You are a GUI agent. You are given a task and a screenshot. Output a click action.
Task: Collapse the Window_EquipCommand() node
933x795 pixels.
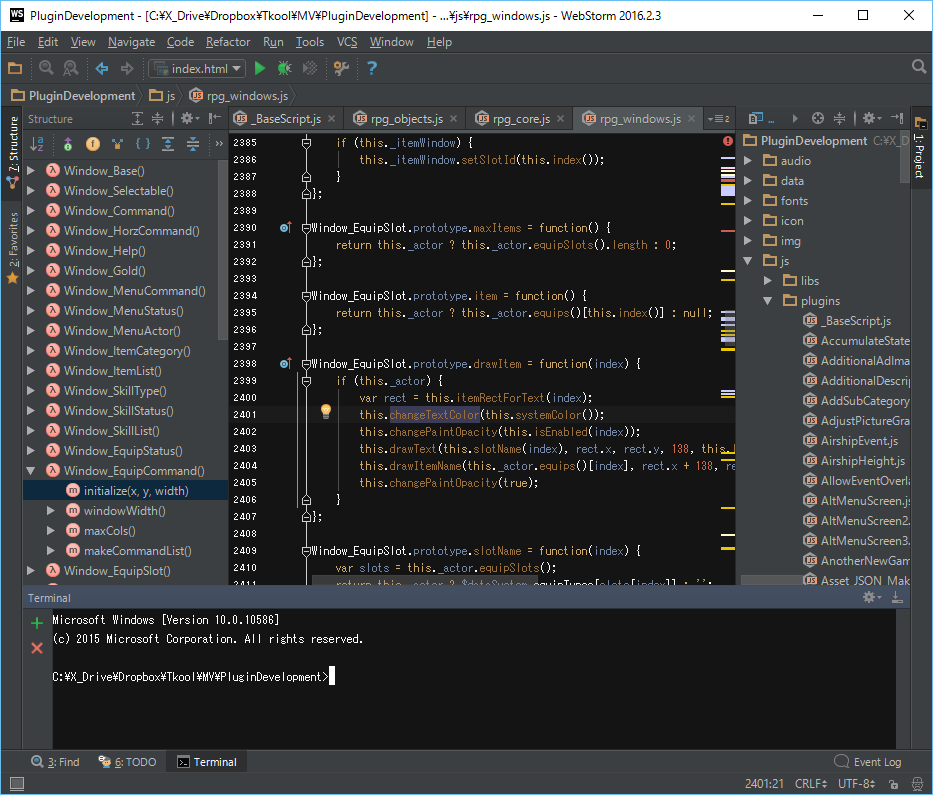[x=31, y=471]
